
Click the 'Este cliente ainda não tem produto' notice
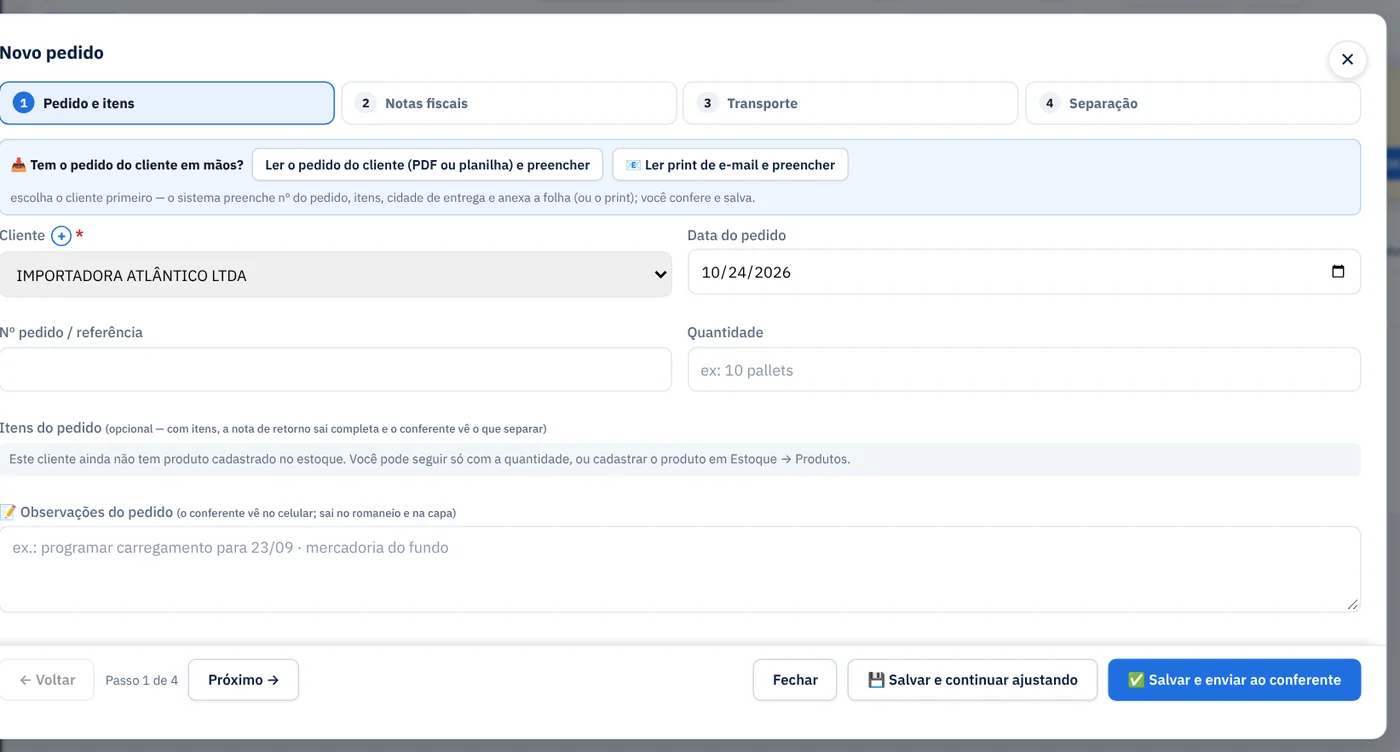680,459
